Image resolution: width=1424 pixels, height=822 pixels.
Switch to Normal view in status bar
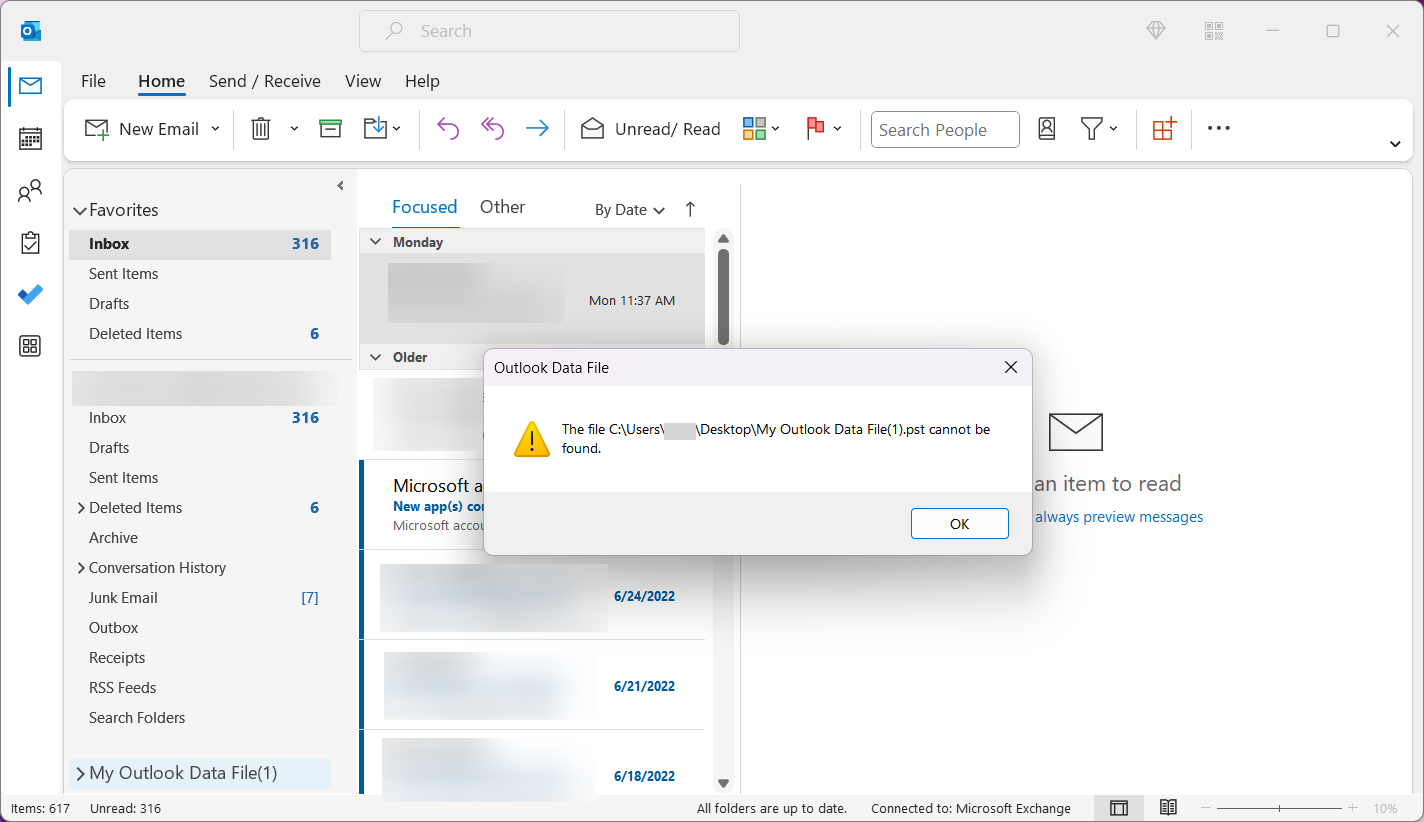[1119, 808]
